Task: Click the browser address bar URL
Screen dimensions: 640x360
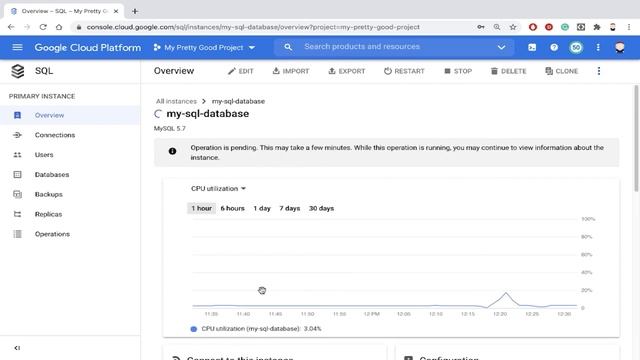Action: tap(253, 27)
